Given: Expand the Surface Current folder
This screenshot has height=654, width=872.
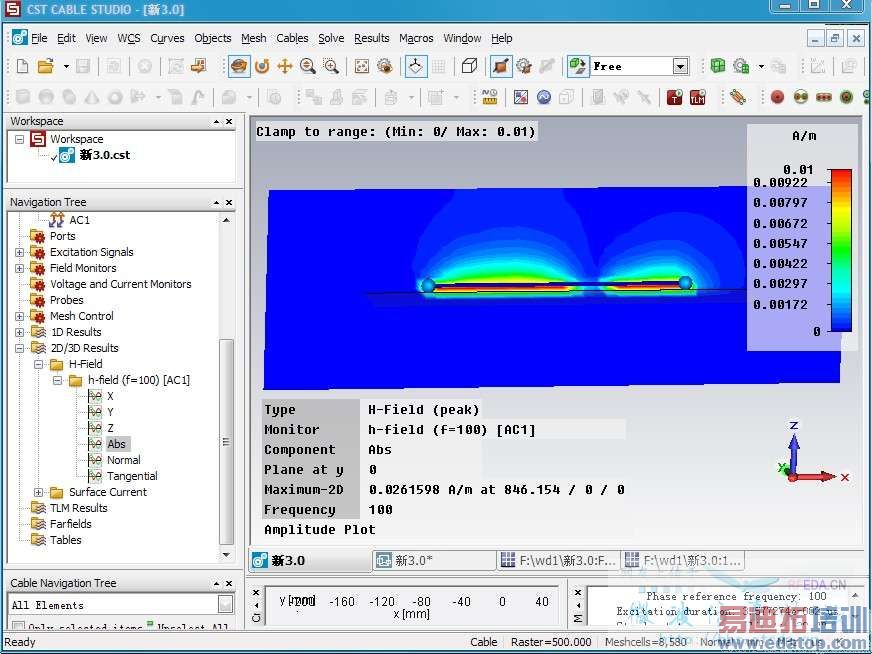Looking at the screenshot, I should [39, 492].
